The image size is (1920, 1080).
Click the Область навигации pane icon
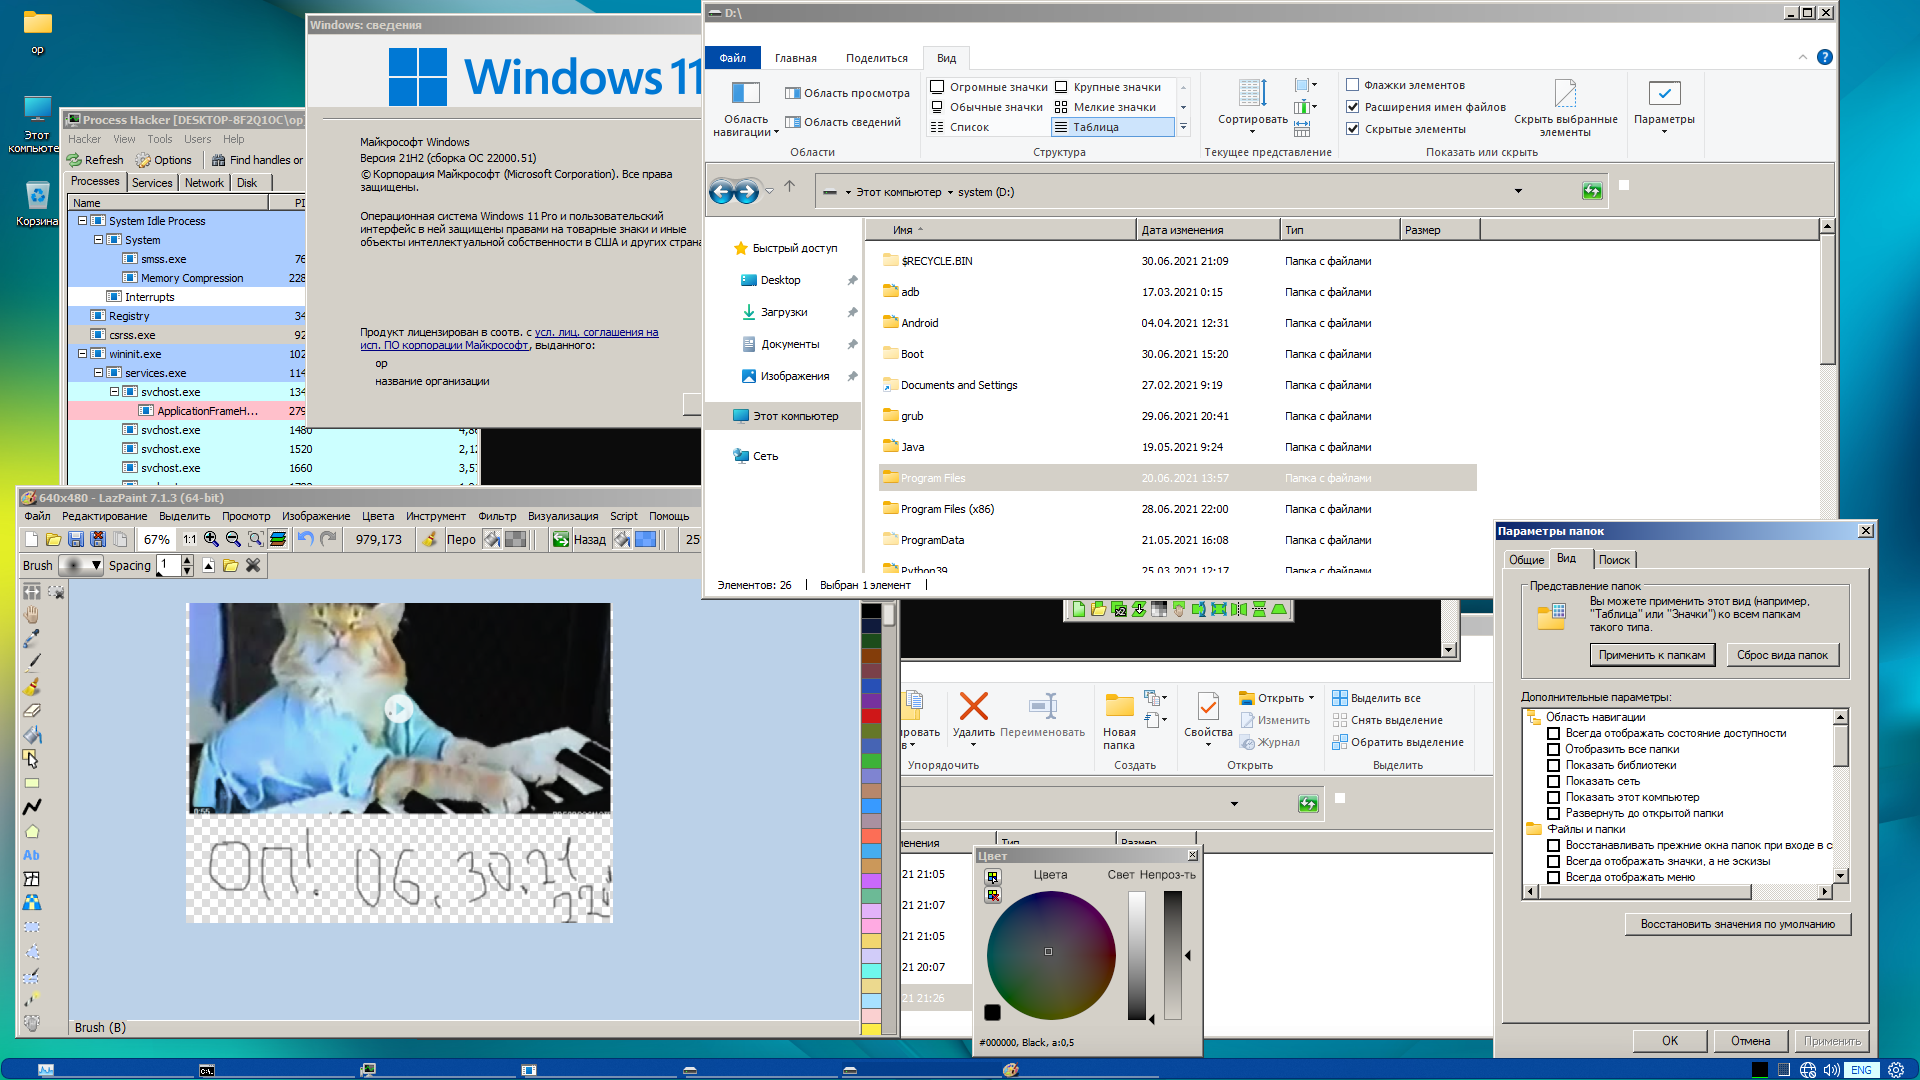click(x=746, y=93)
